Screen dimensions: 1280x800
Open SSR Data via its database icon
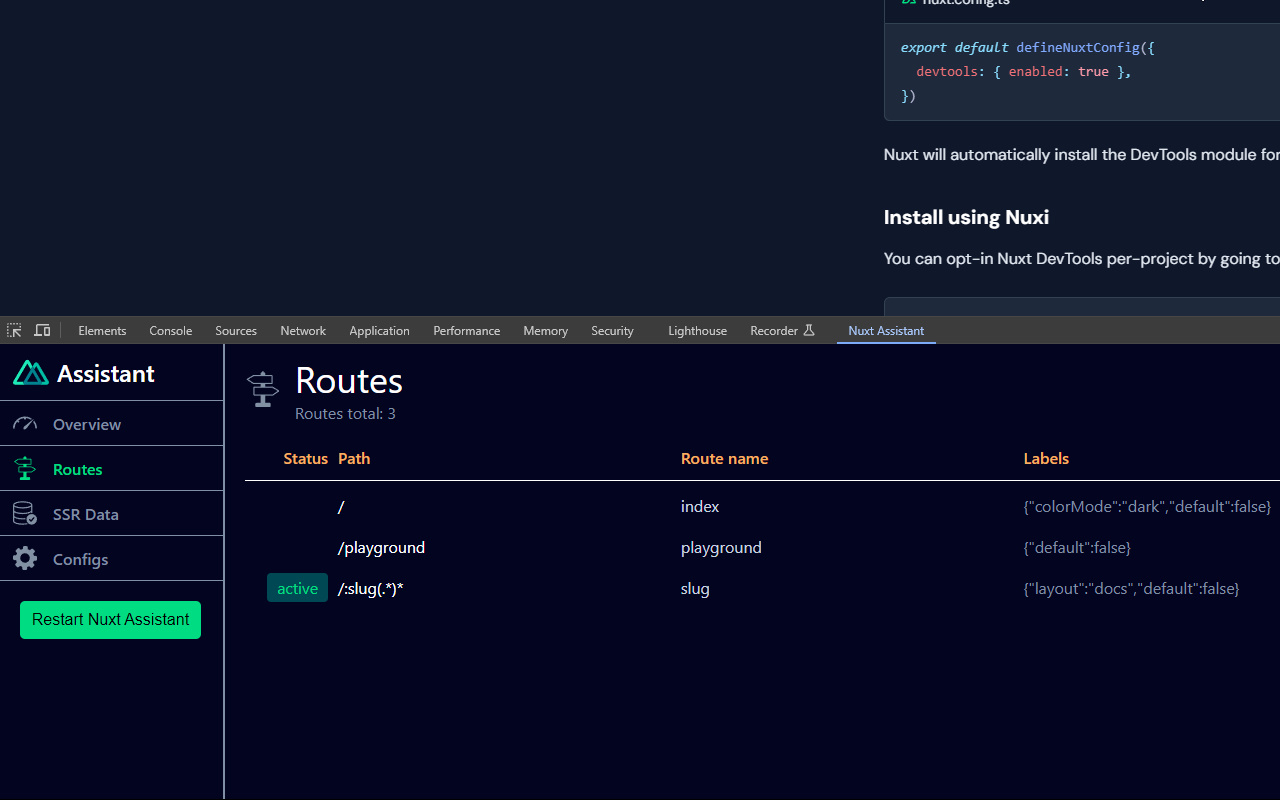(25, 514)
